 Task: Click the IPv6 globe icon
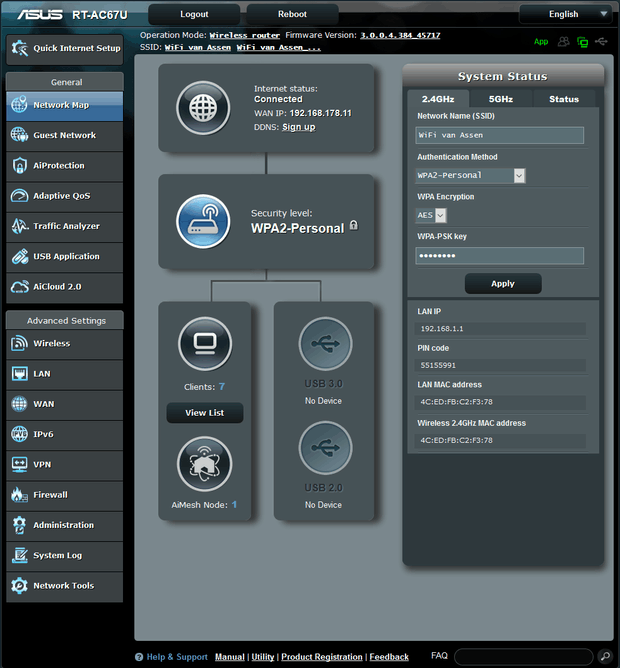point(19,434)
